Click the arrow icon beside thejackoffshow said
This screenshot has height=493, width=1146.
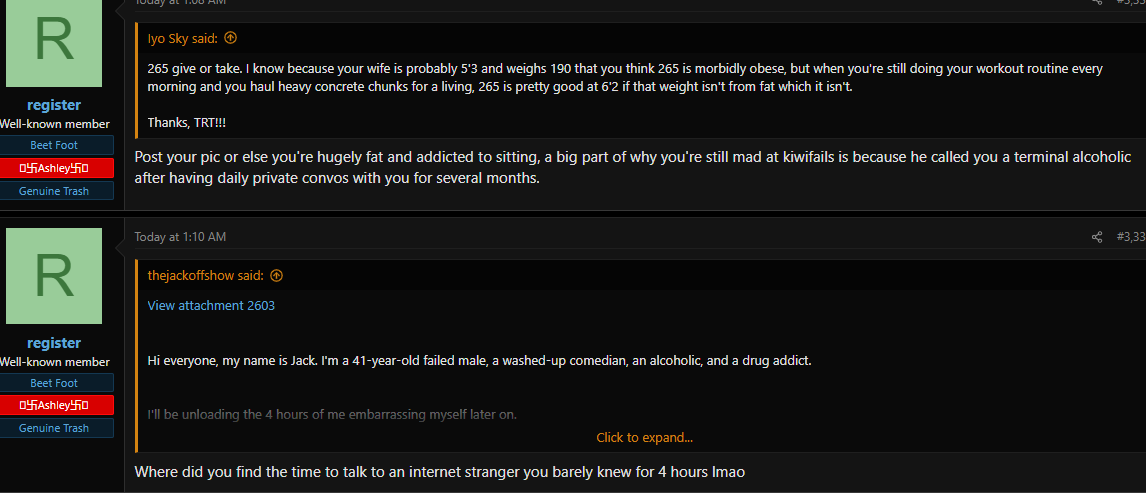click(x=276, y=275)
